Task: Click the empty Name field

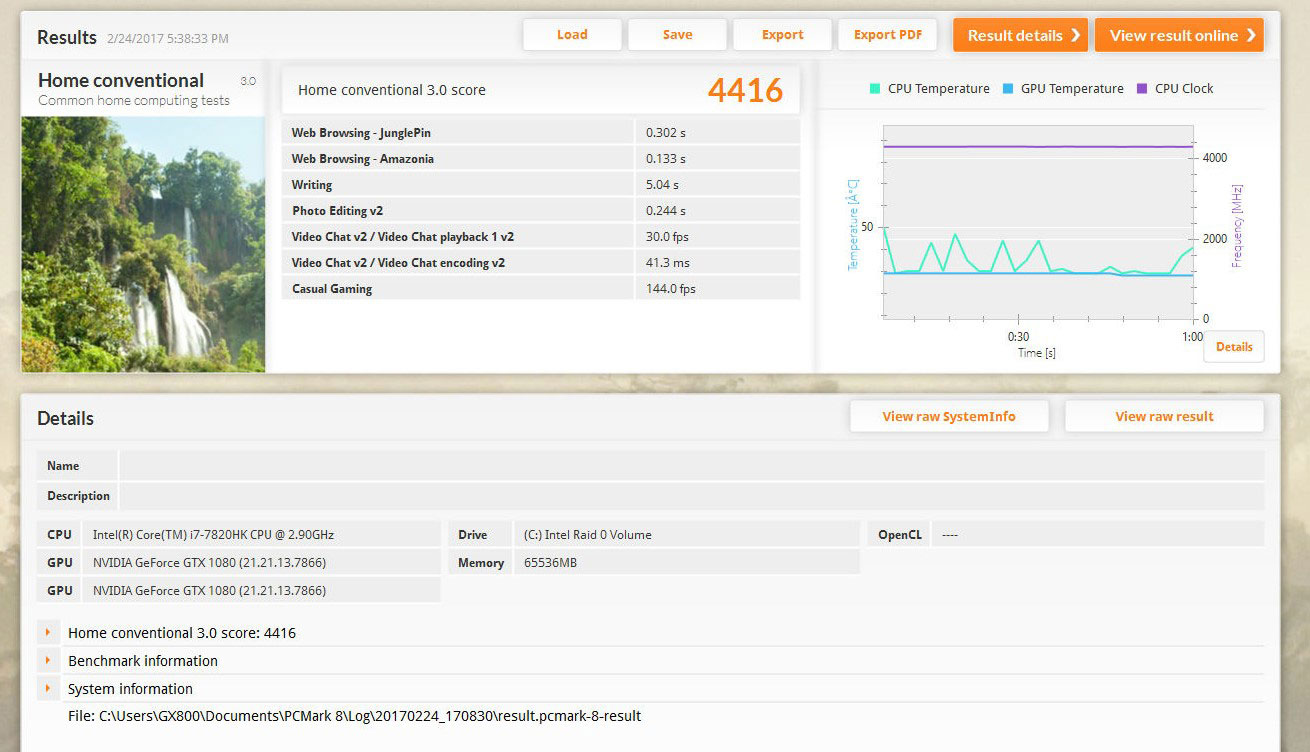Action: click(690, 466)
